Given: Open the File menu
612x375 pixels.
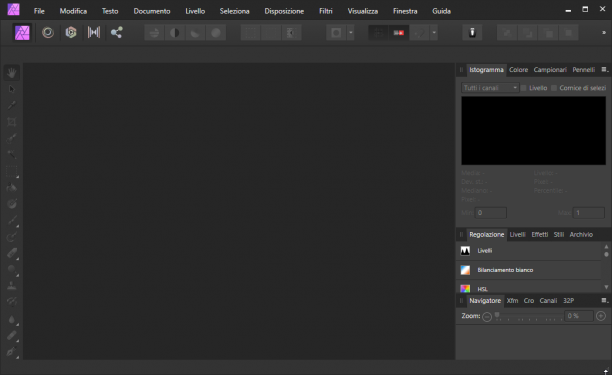Looking at the screenshot, I should 39,11.
